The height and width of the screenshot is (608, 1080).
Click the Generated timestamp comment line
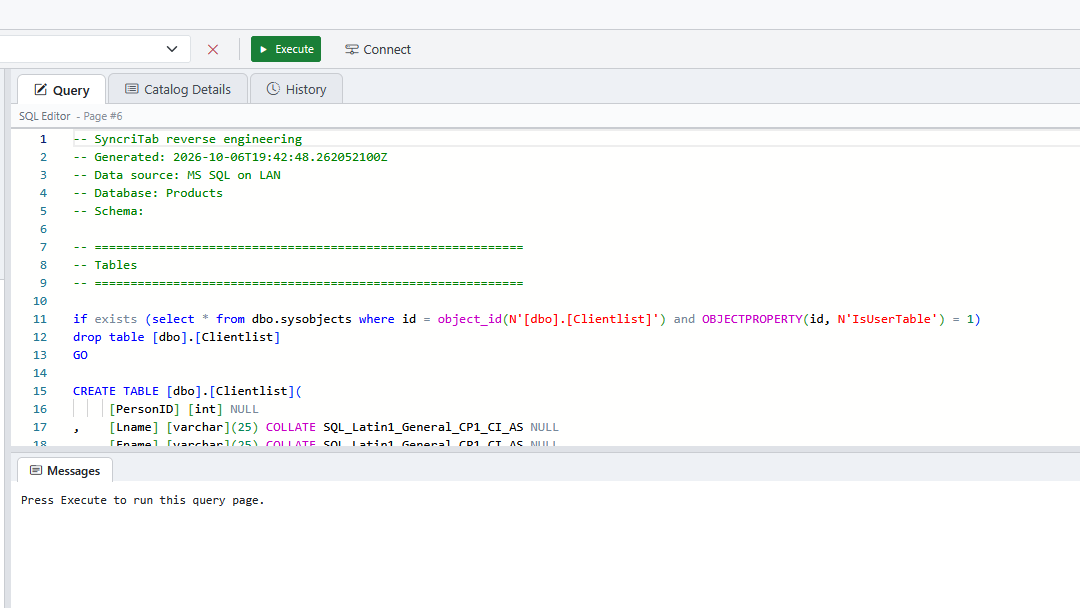[230, 157]
